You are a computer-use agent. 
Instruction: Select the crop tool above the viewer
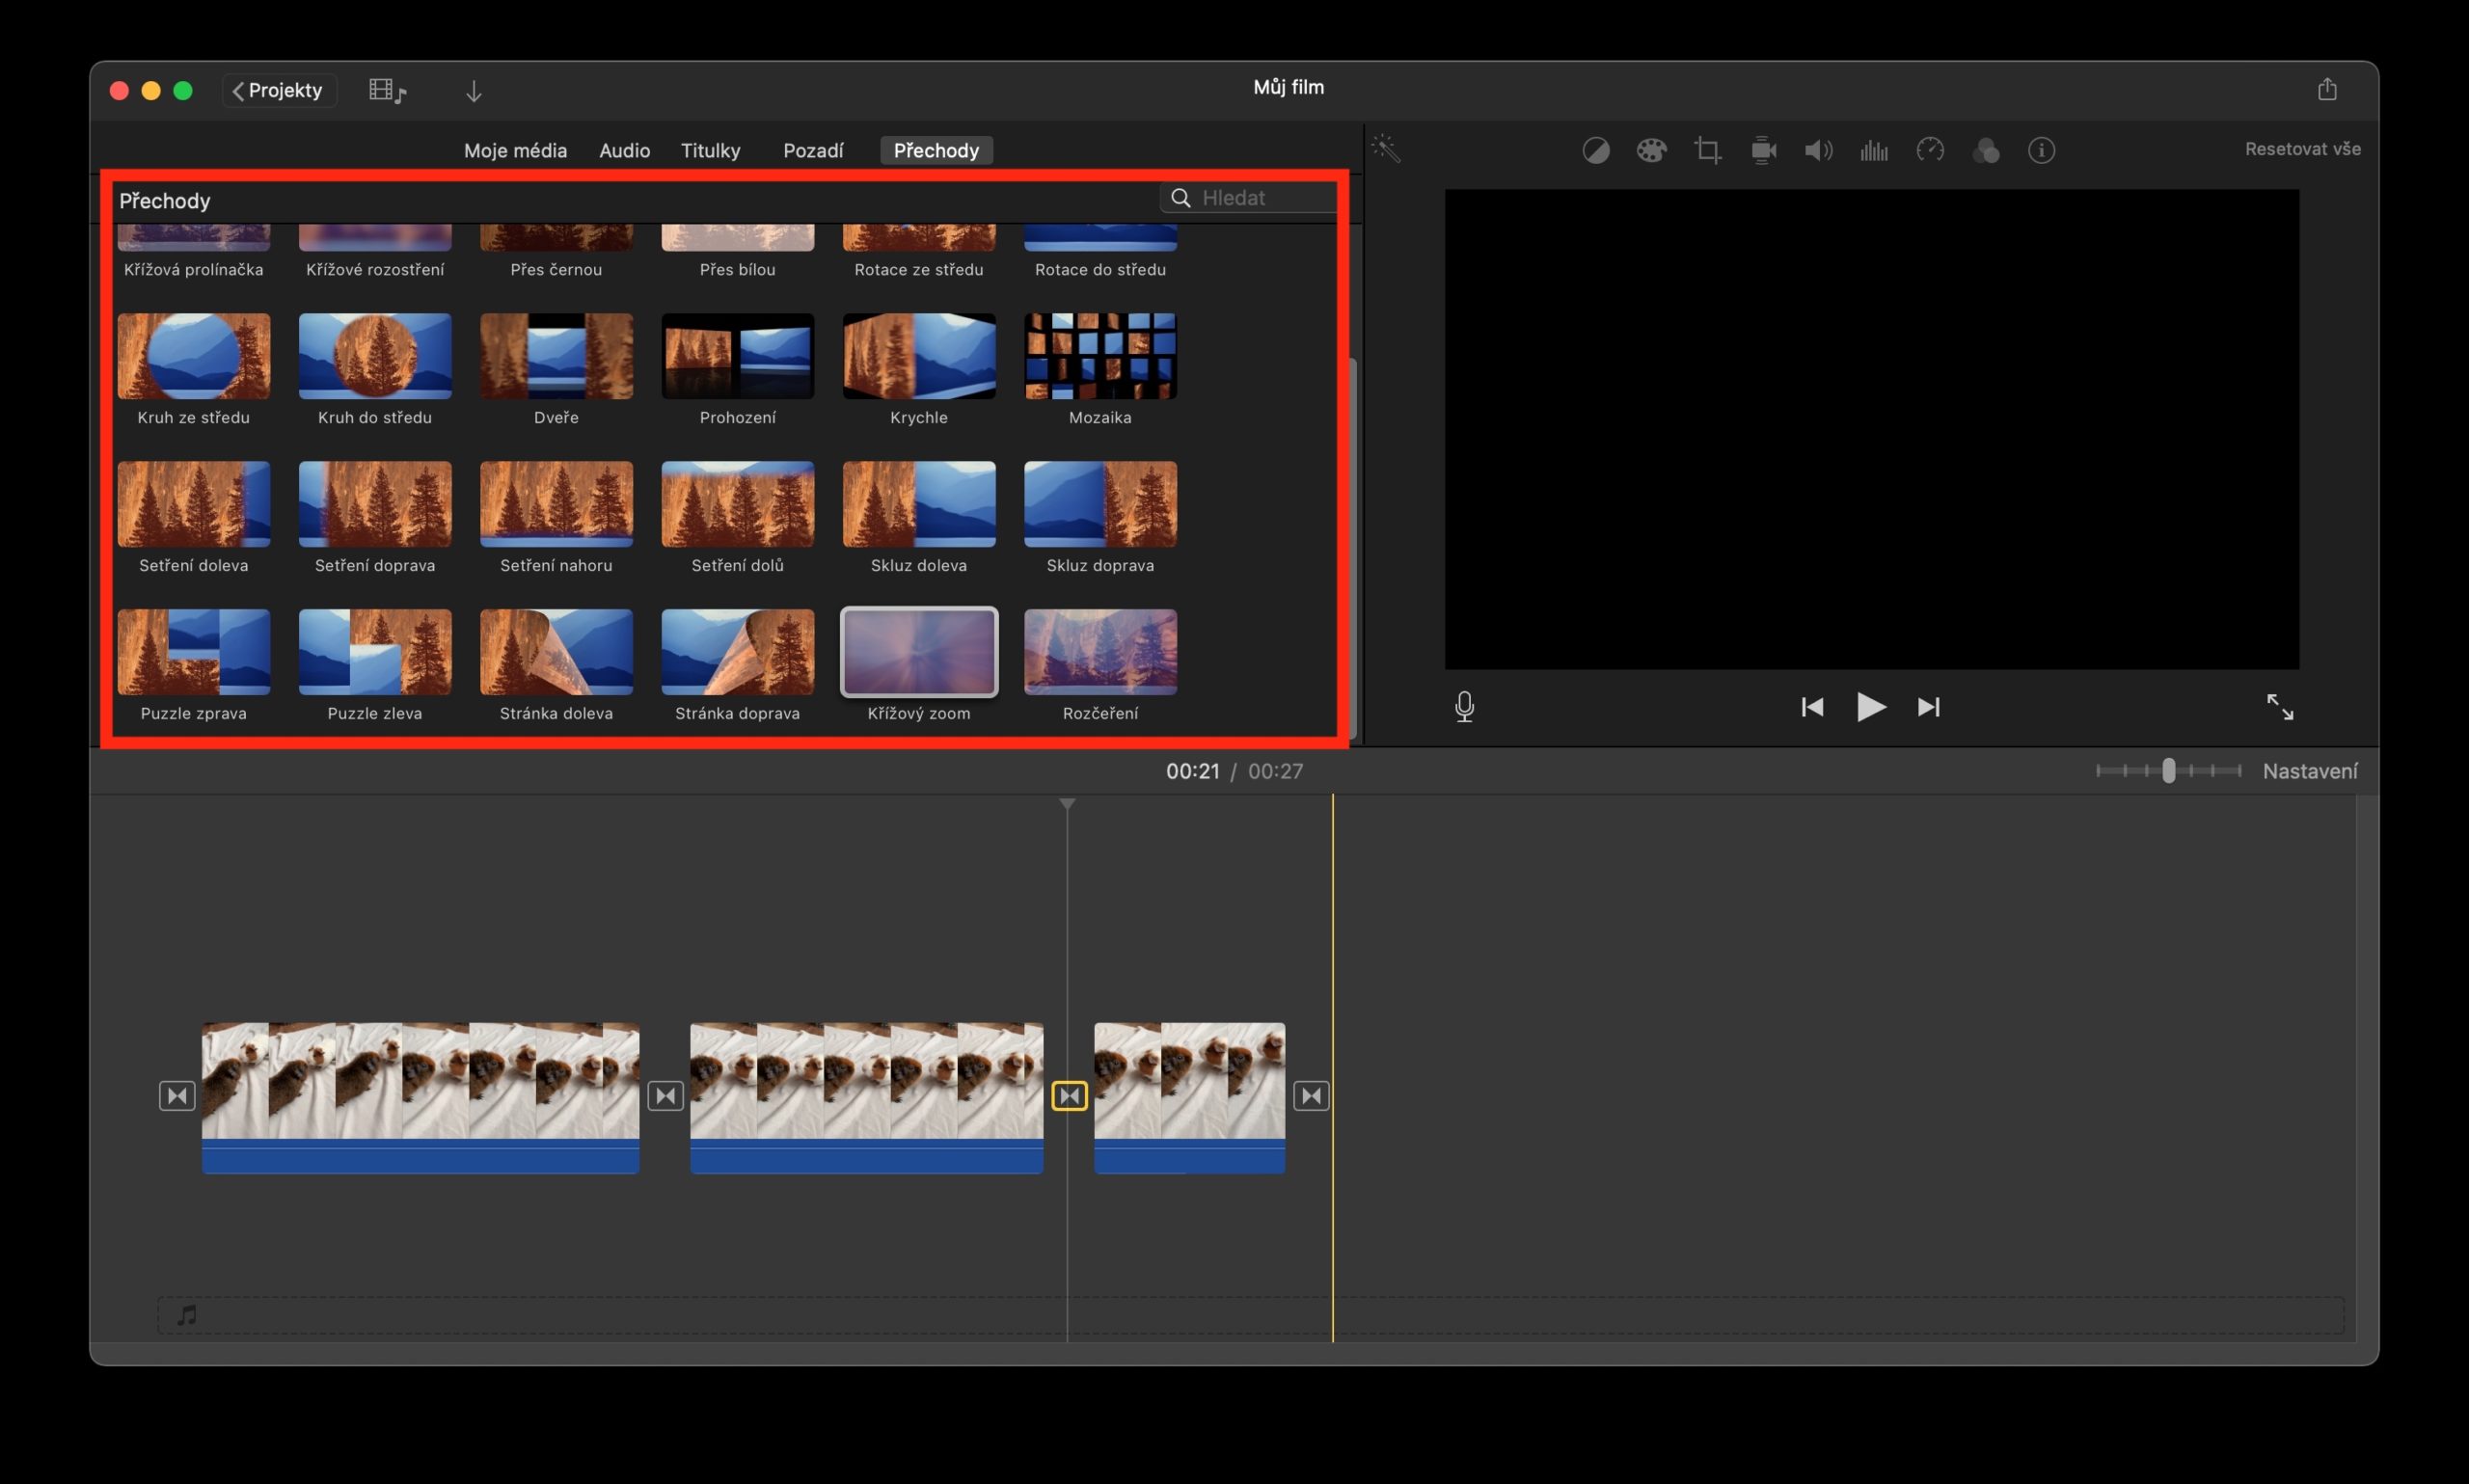pyautogui.click(x=1708, y=150)
